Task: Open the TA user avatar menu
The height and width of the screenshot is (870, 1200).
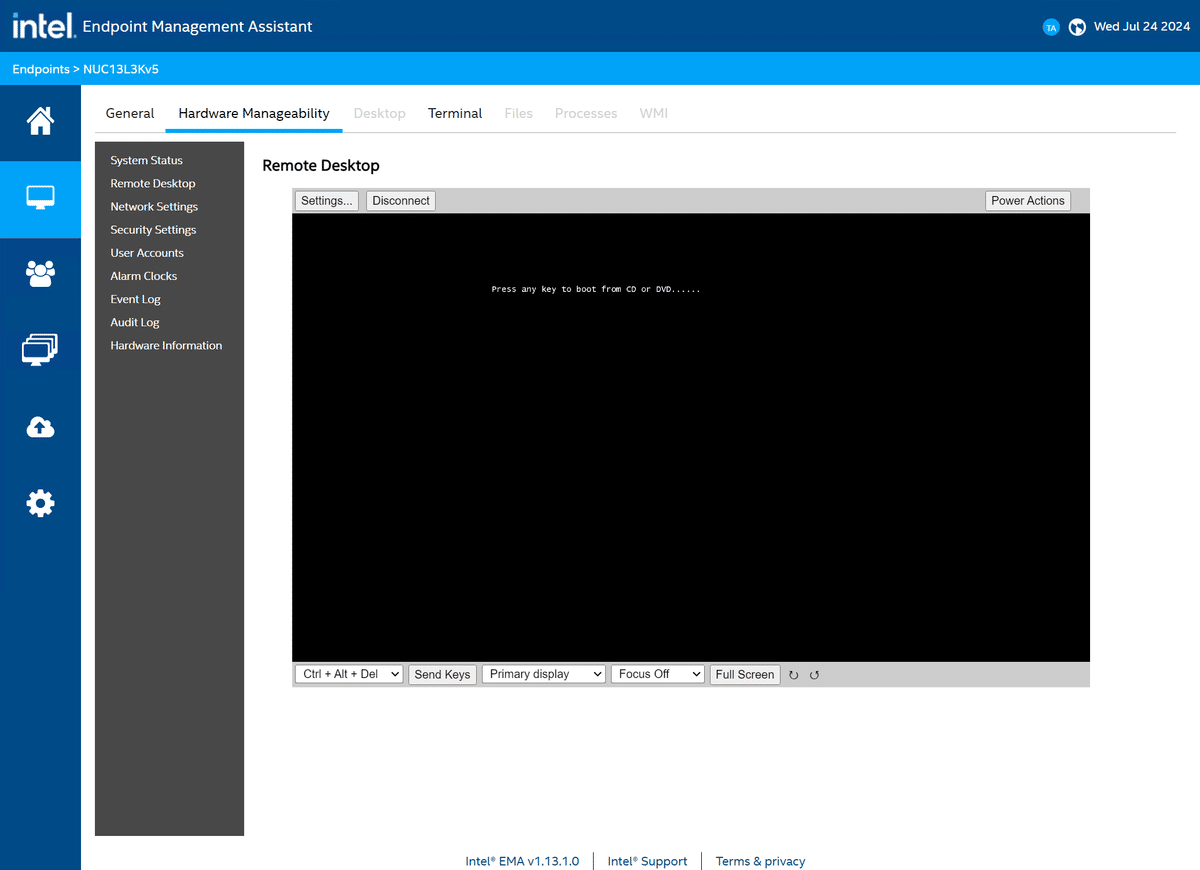Action: click(1051, 27)
